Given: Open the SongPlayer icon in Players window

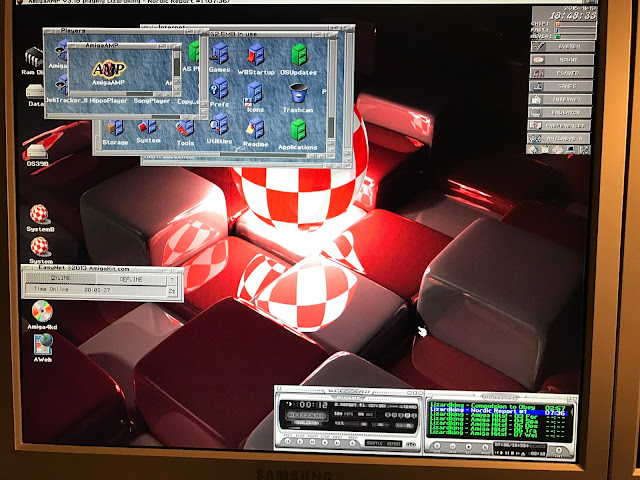Looking at the screenshot, I should (151, 100).
